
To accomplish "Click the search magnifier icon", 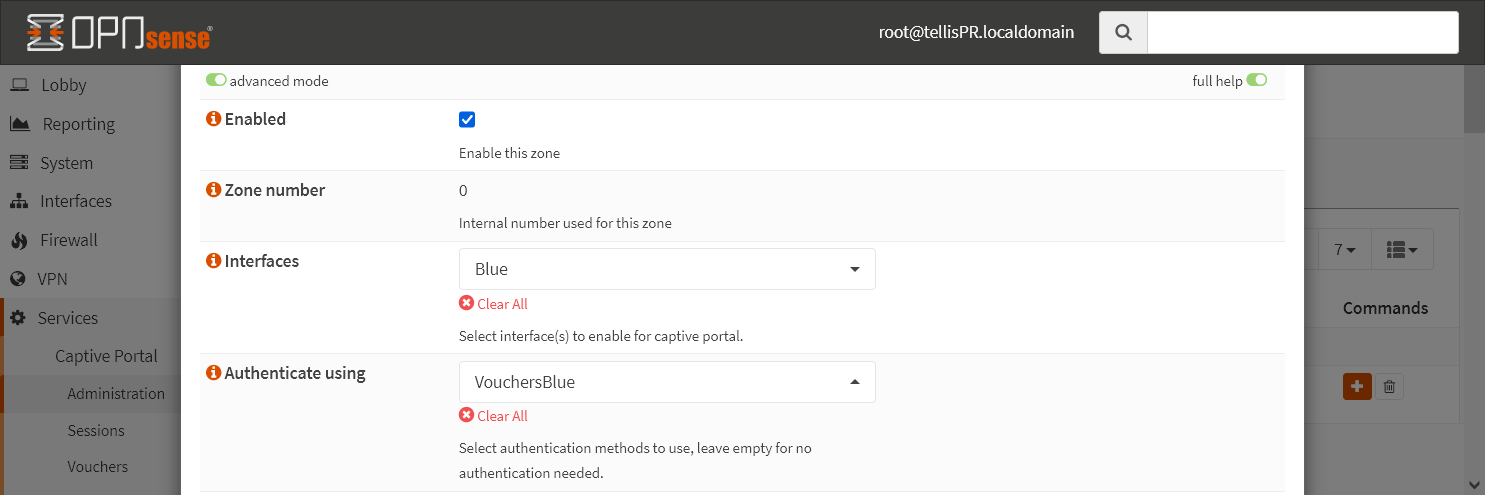I will click(x=1123, y=33).
